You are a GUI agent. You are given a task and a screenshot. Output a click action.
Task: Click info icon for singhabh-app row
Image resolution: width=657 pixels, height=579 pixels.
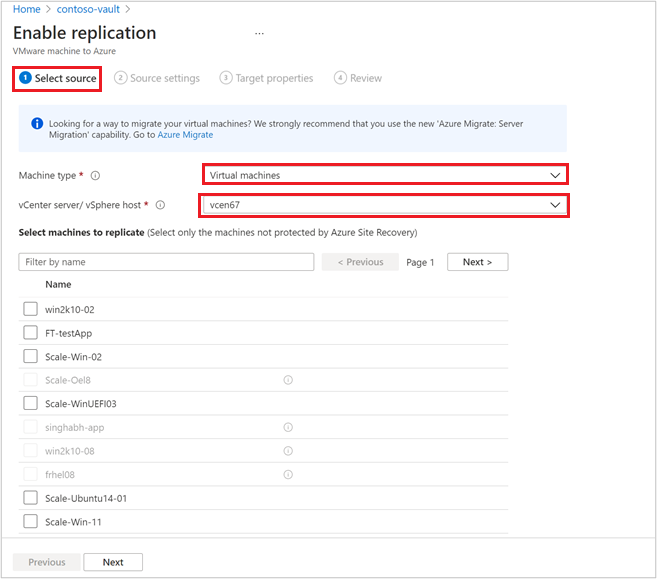(x=287, y=427)
